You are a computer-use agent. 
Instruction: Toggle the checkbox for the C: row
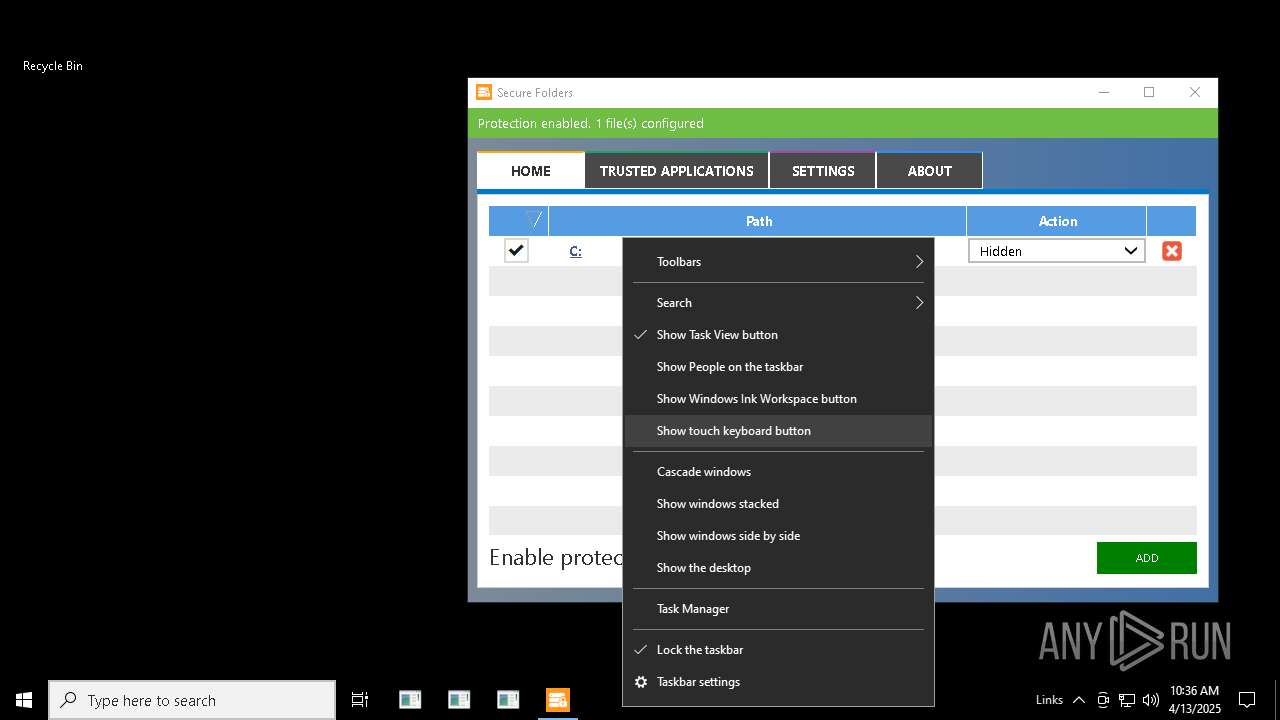[516, 251]
